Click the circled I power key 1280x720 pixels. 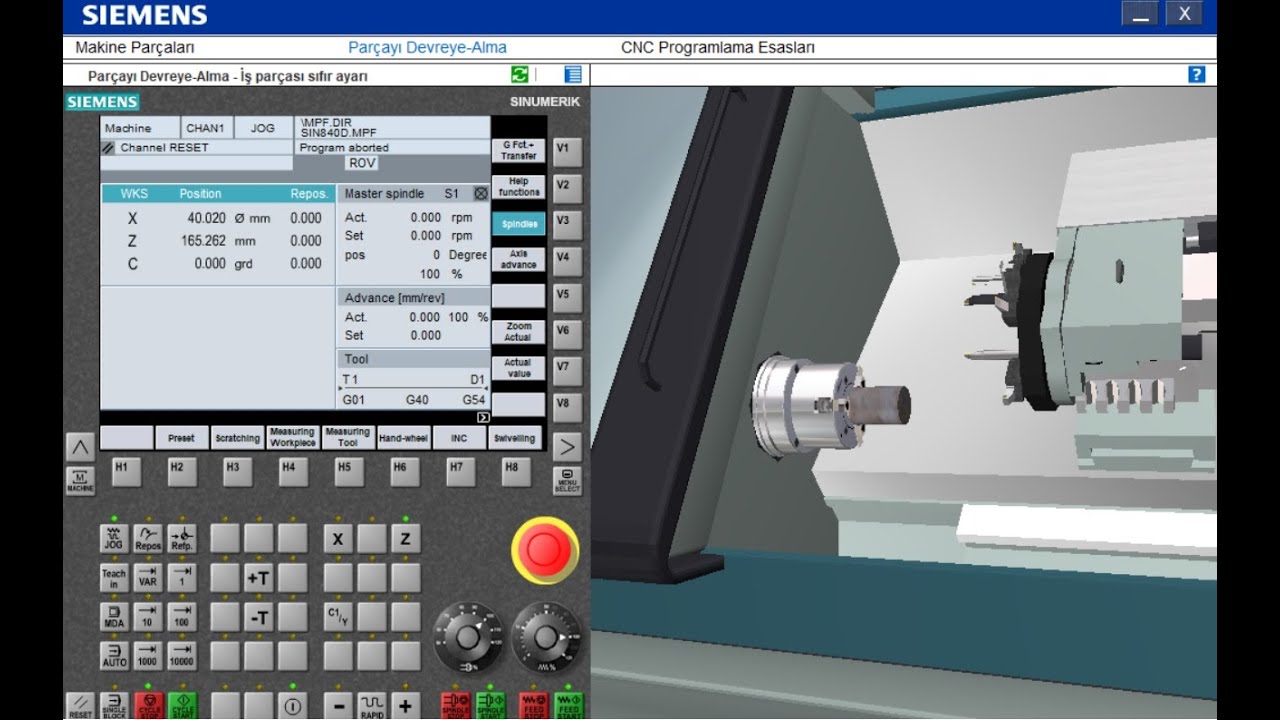tap(293, 706)
